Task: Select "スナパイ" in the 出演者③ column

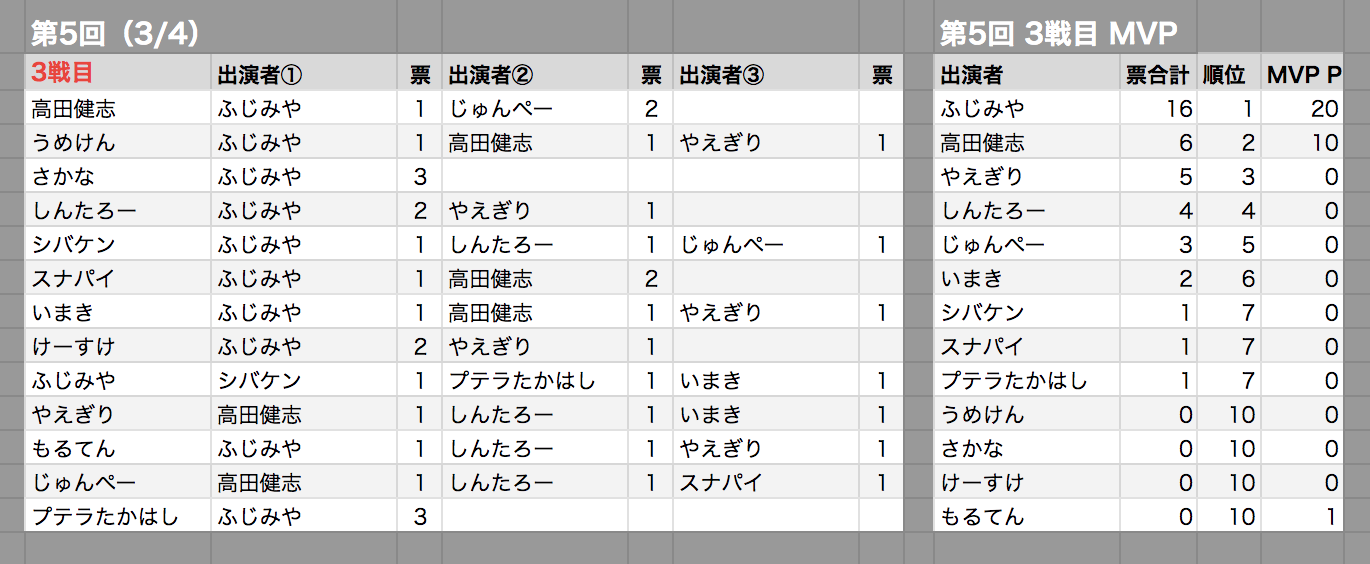Action: point(765,482)
